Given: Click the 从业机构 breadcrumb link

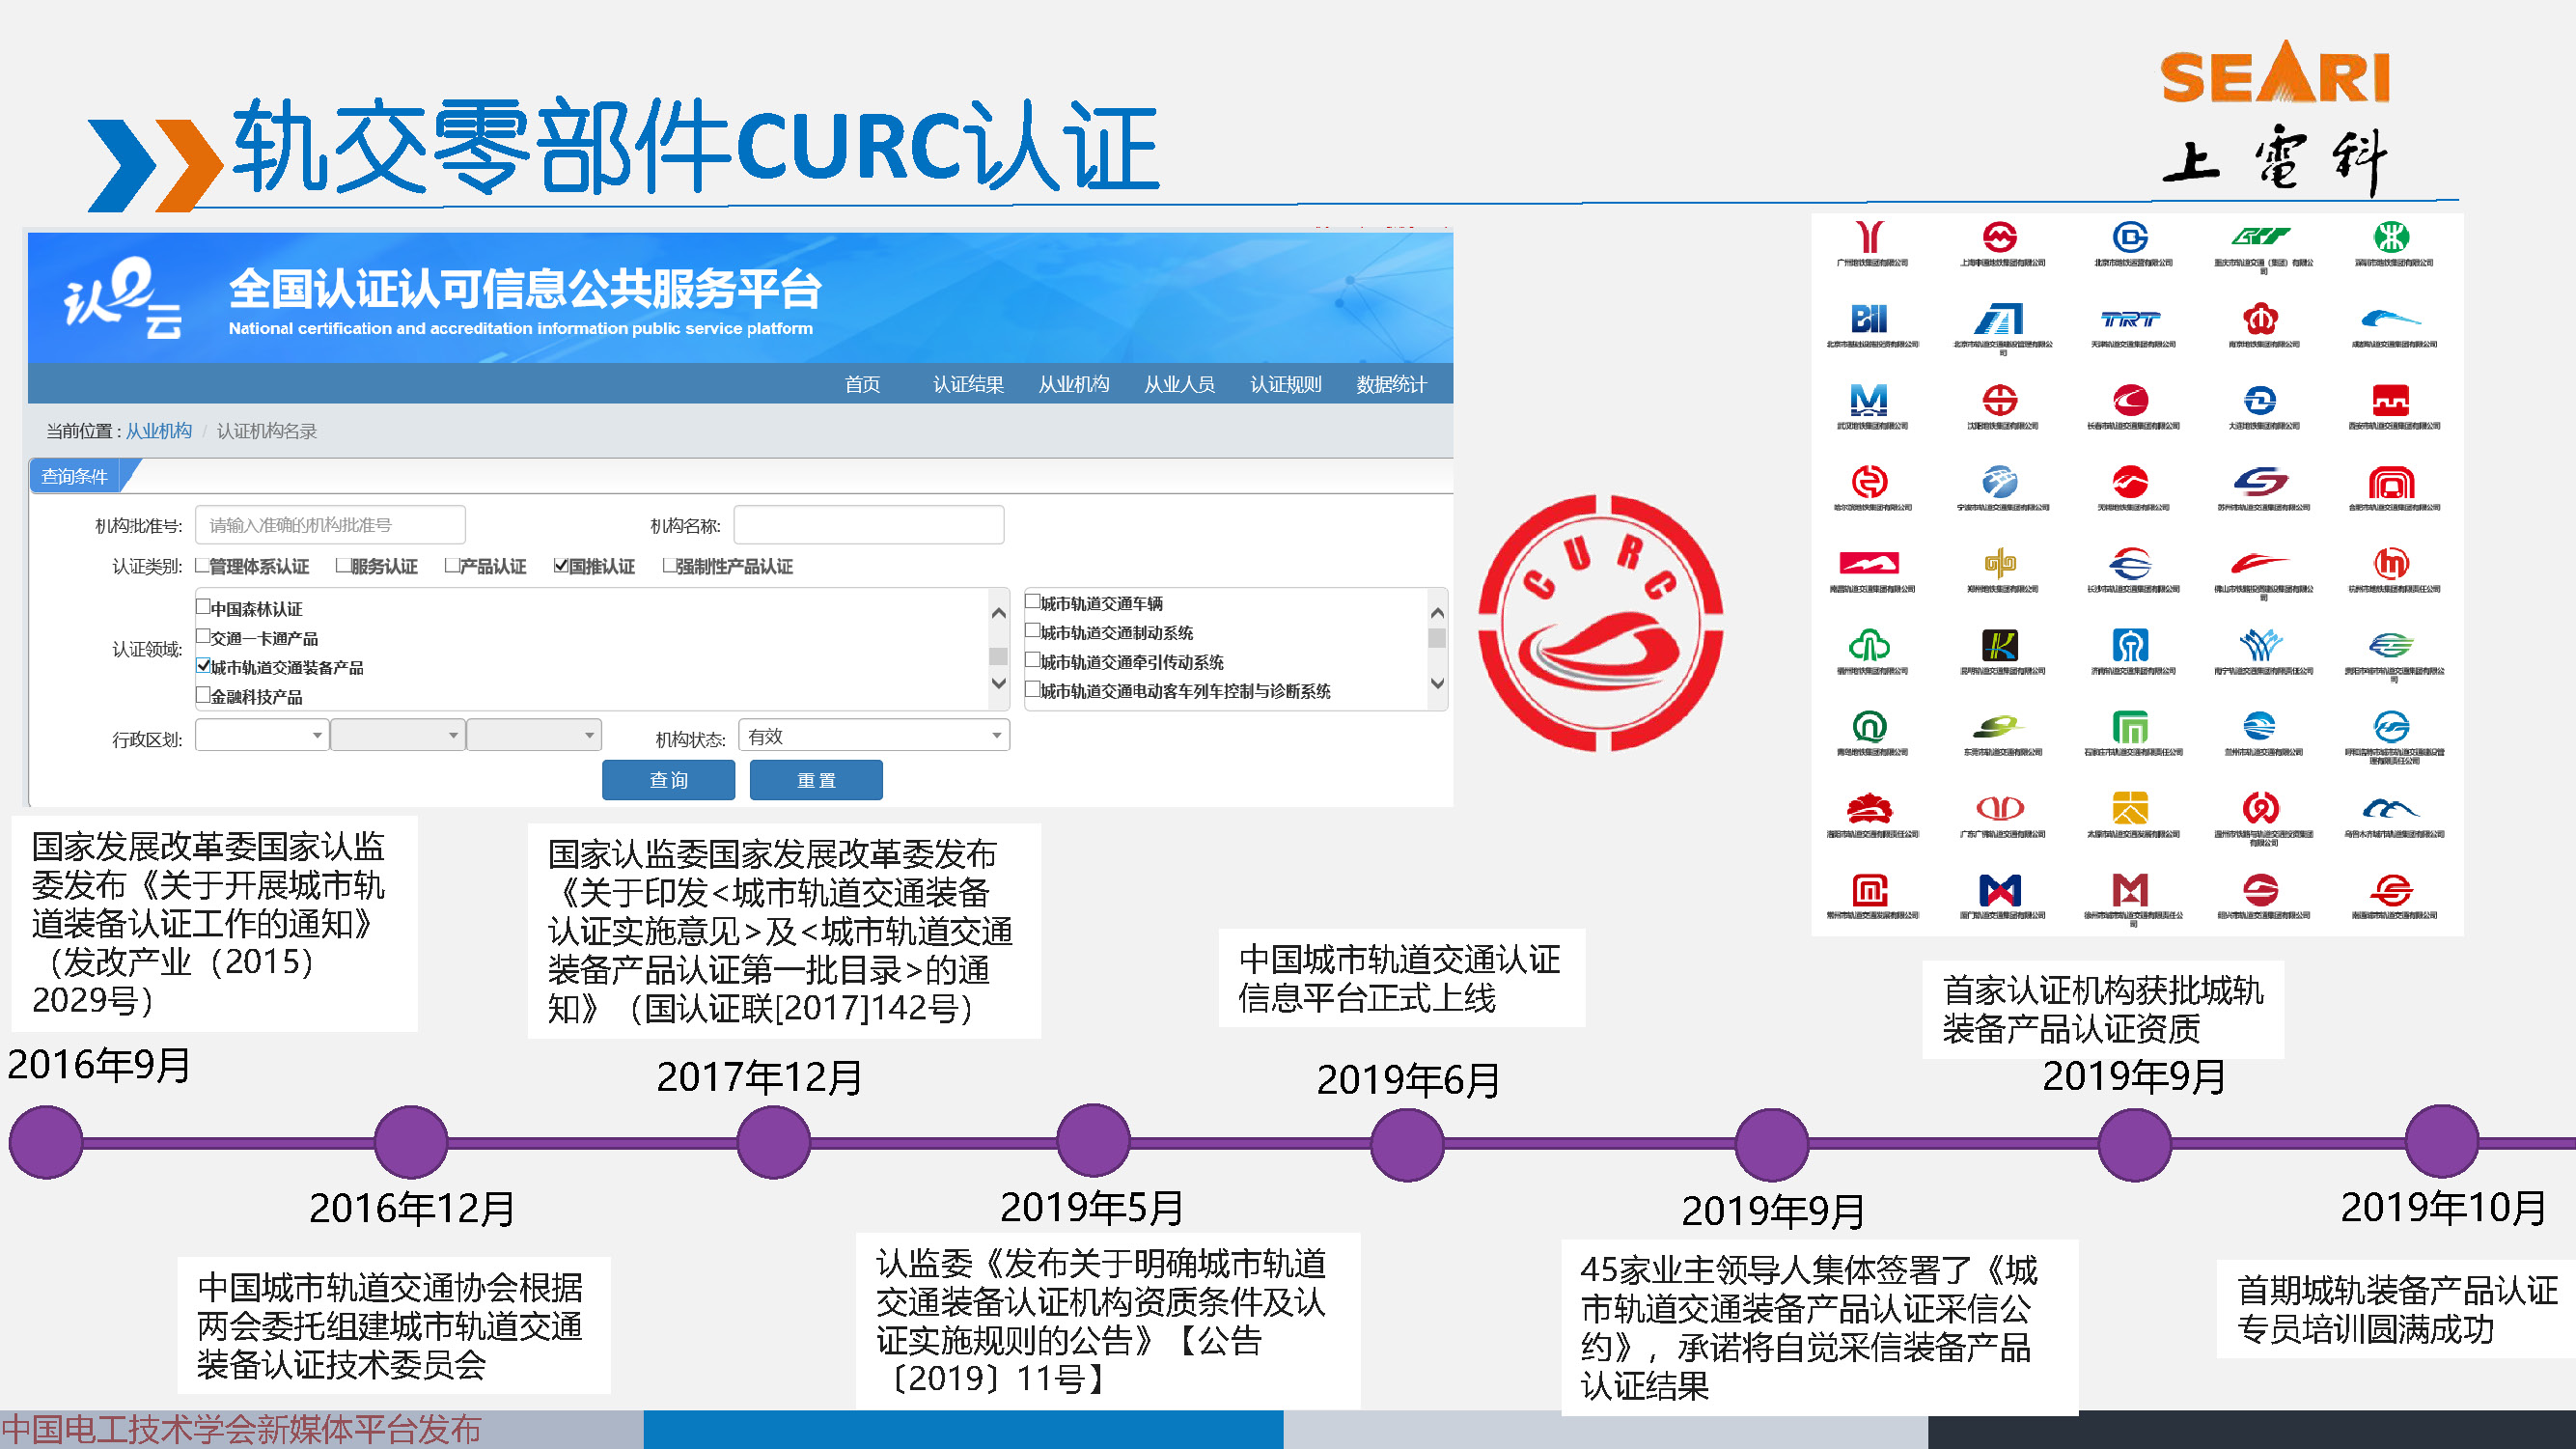Looking at the screenshot, I should tap(158, 431).
